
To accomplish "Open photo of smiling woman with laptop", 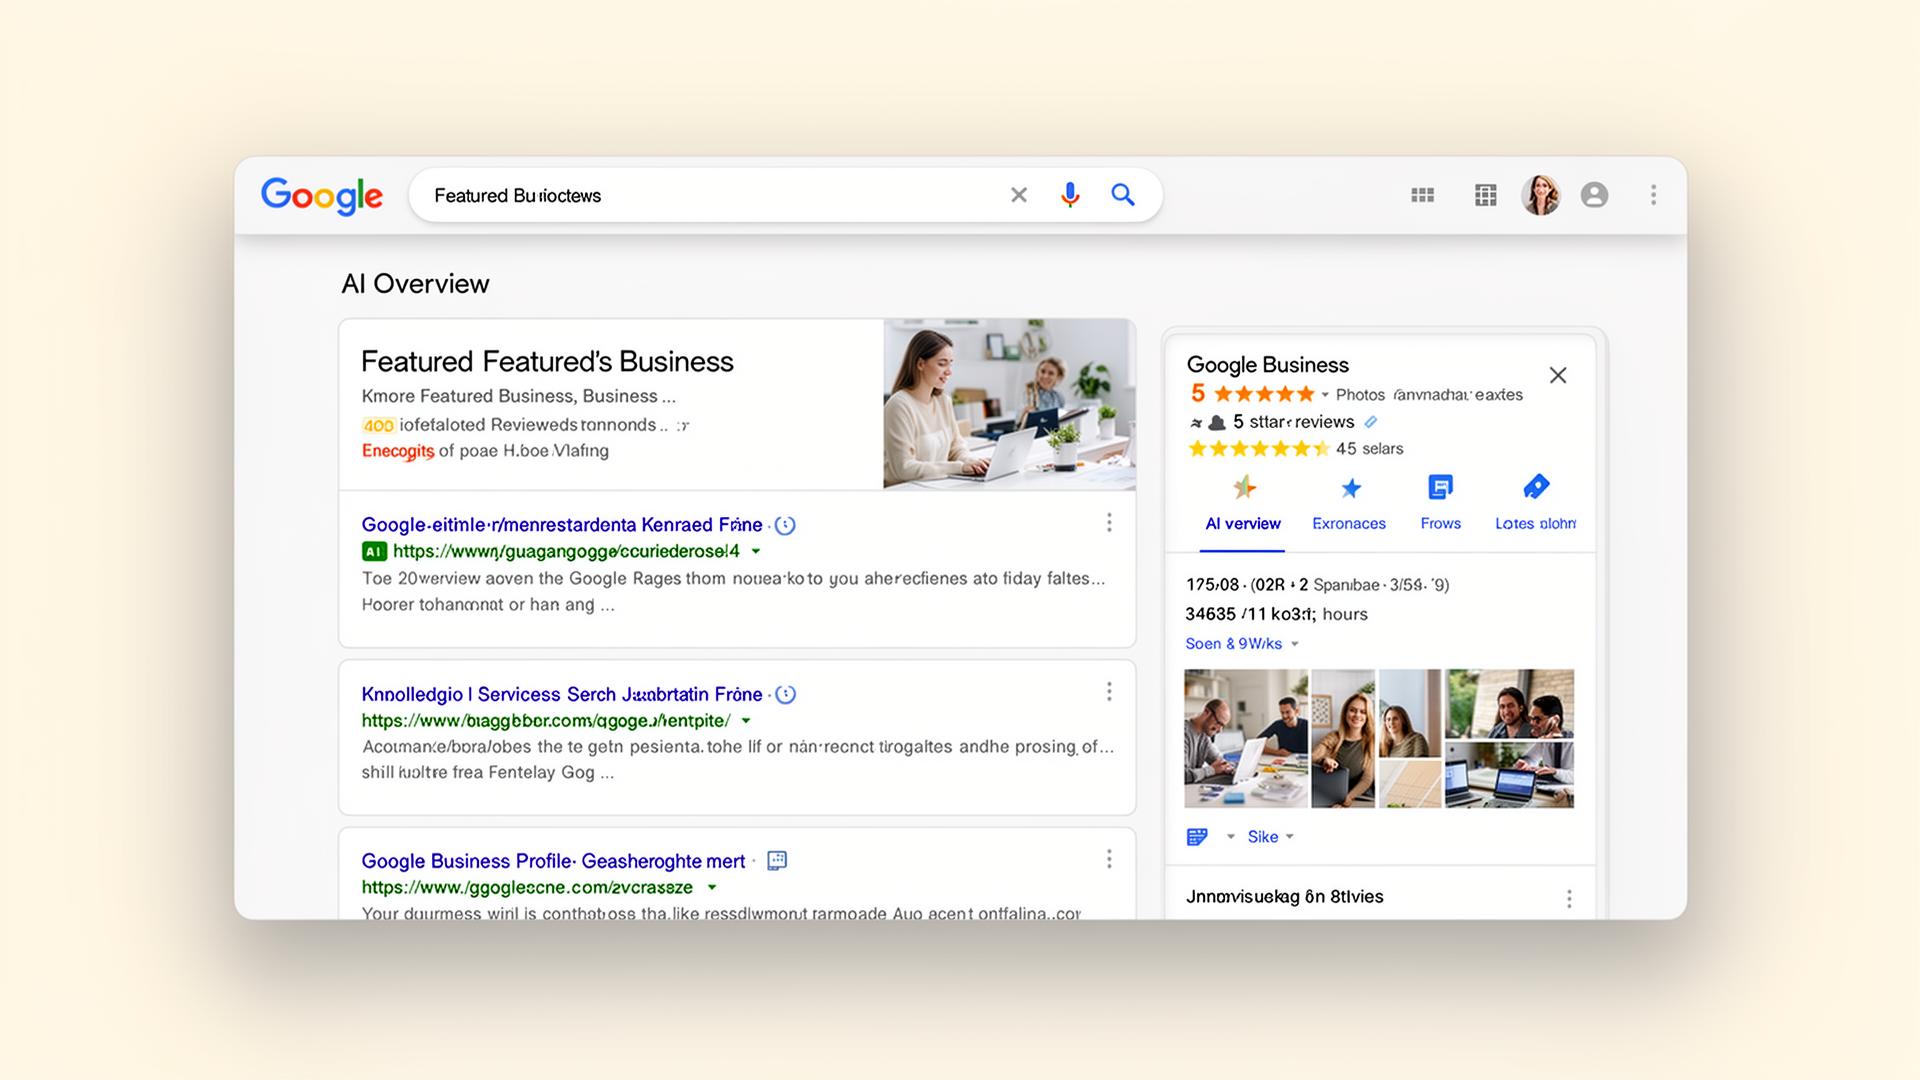I will tap(1343, 738).
